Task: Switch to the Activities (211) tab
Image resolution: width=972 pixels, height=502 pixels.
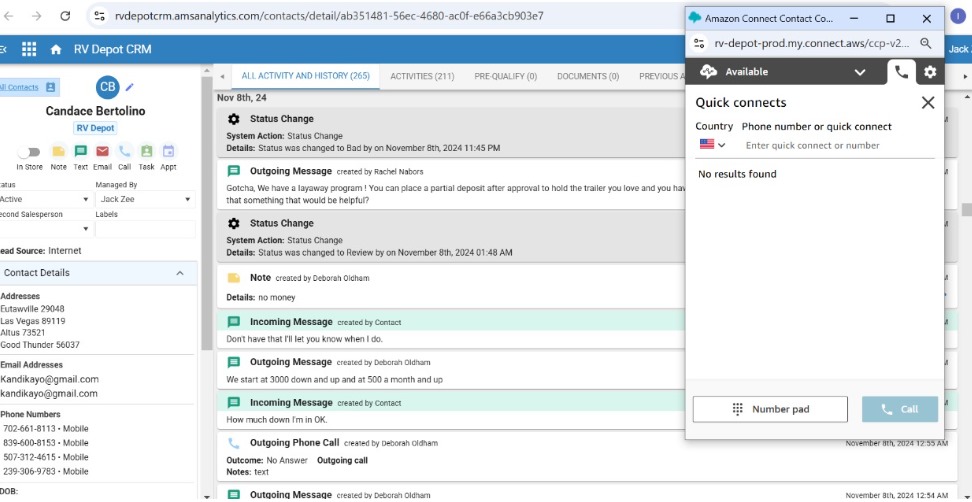Action: pos(422,76)
